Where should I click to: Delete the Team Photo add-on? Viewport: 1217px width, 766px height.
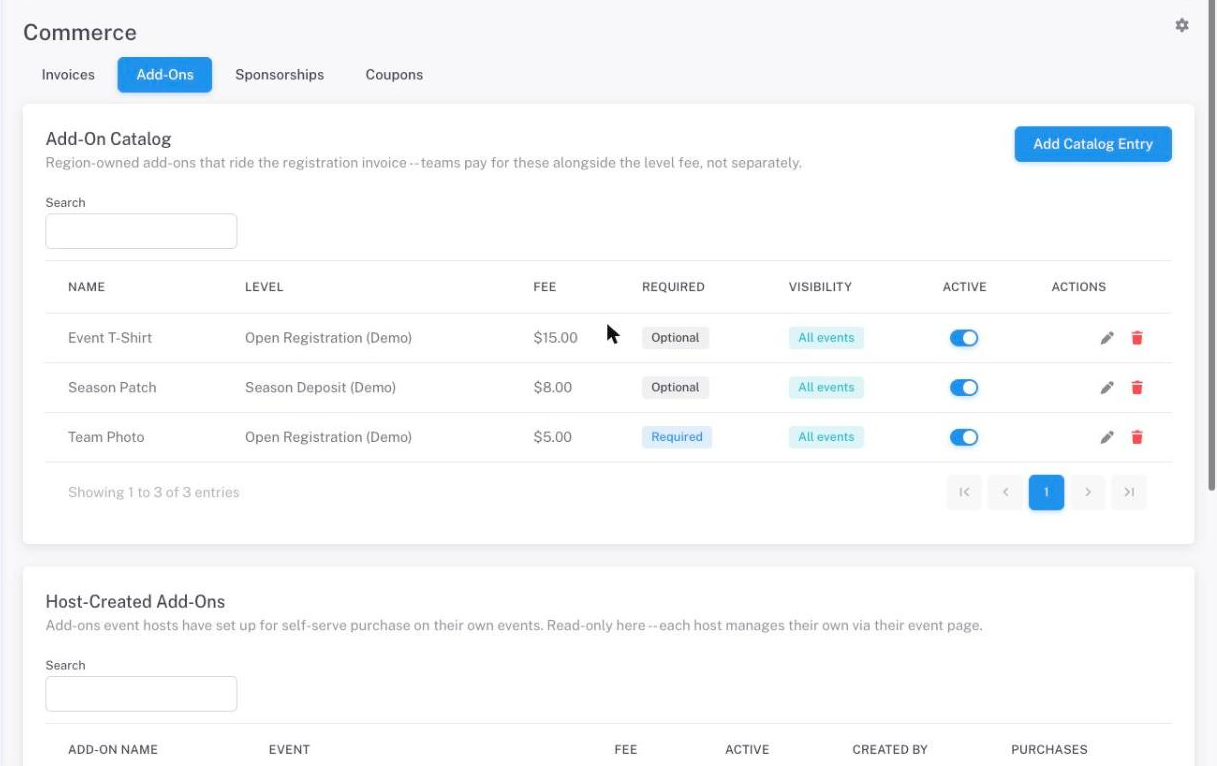point(1137,437)
